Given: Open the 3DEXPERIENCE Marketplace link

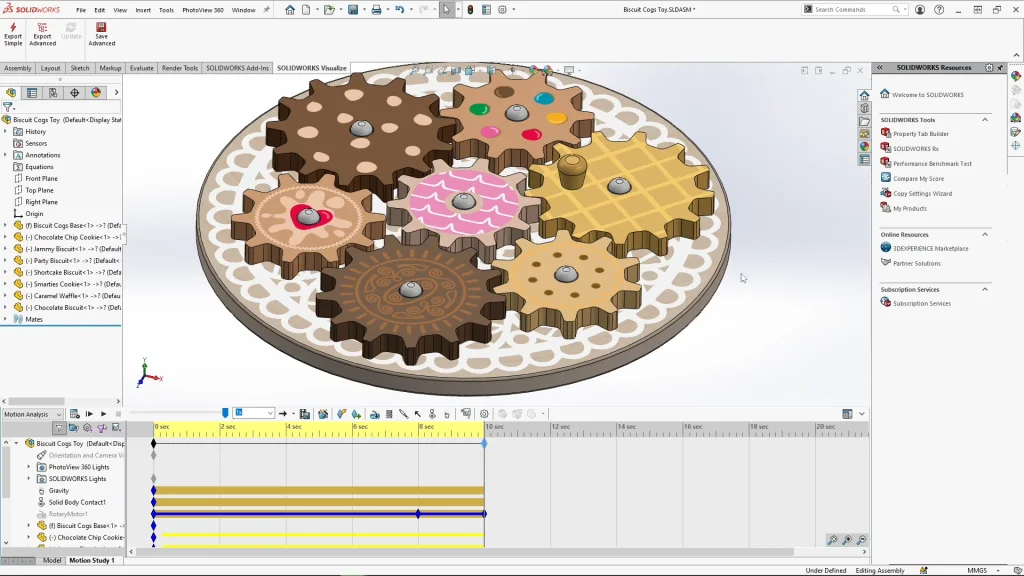Looking at the screenshot, I should click(930, 248).
